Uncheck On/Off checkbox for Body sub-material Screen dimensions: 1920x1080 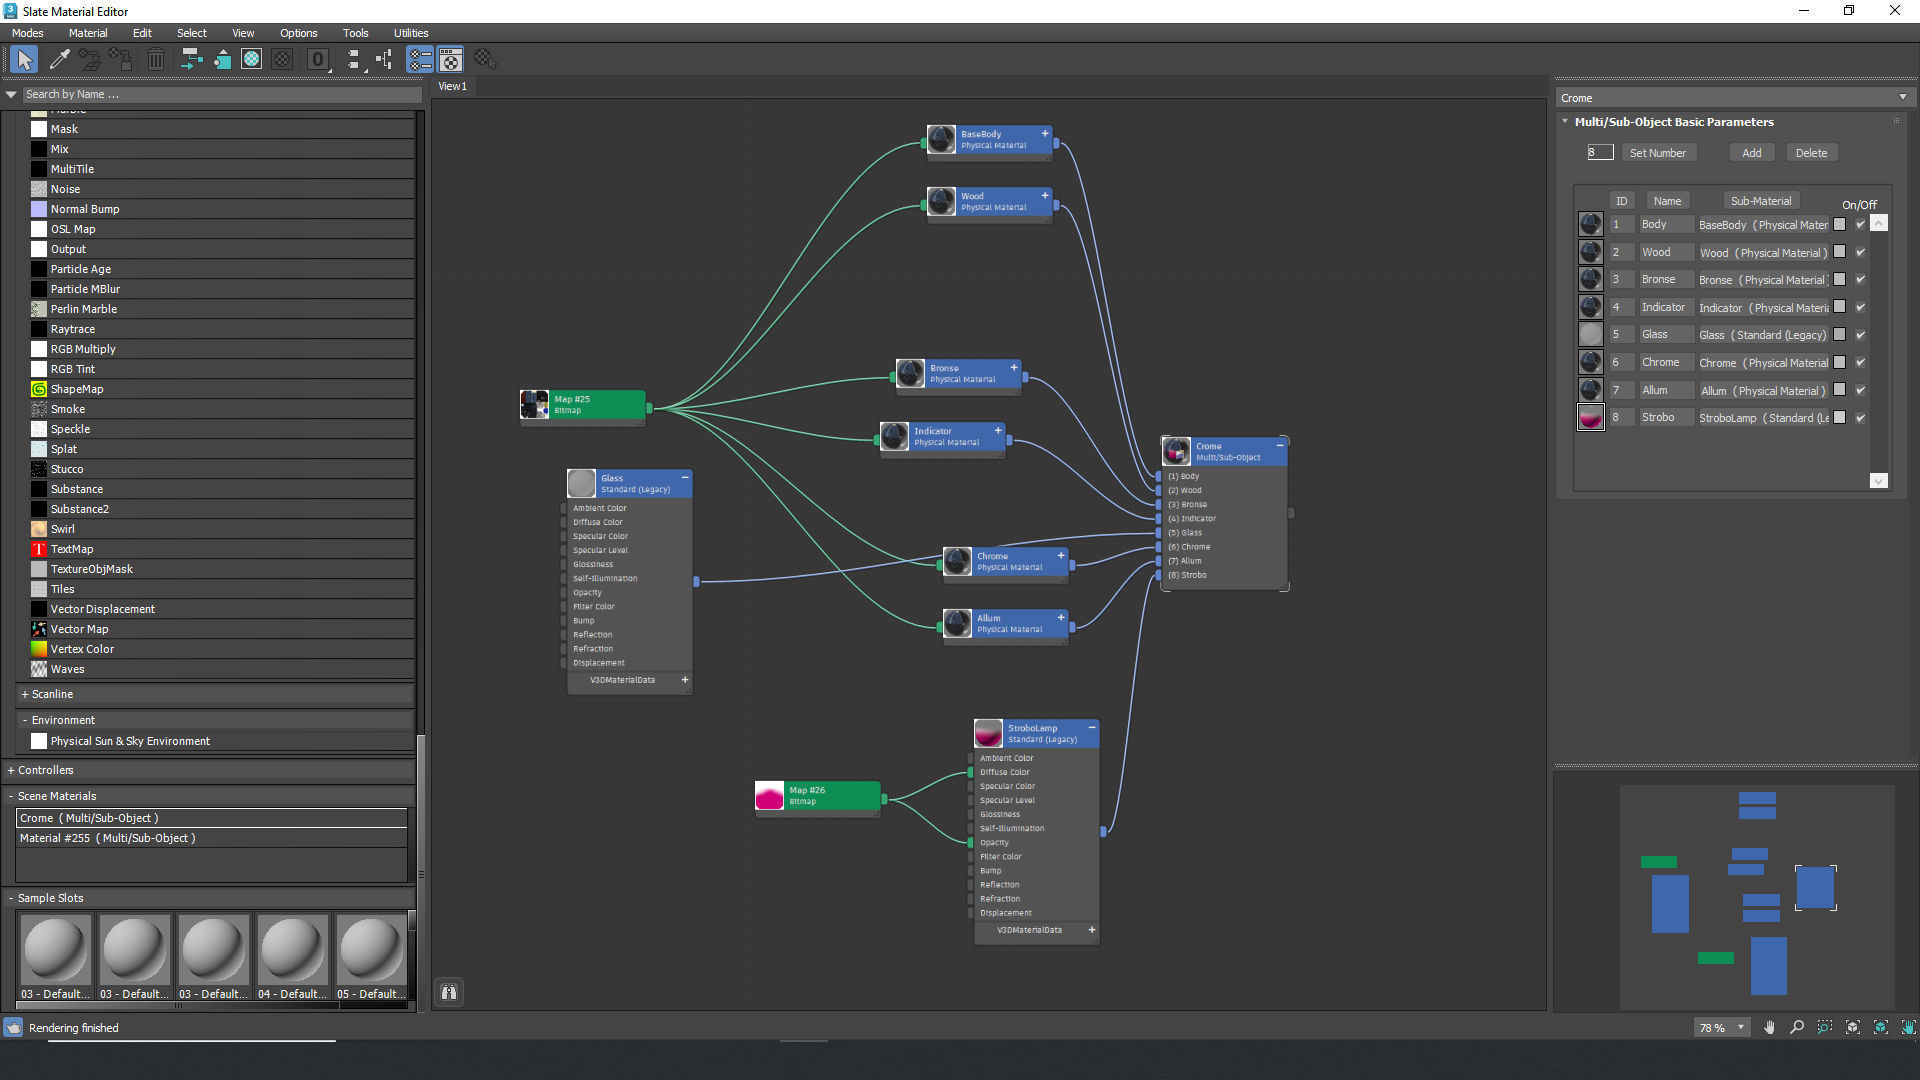[1860, 225]
